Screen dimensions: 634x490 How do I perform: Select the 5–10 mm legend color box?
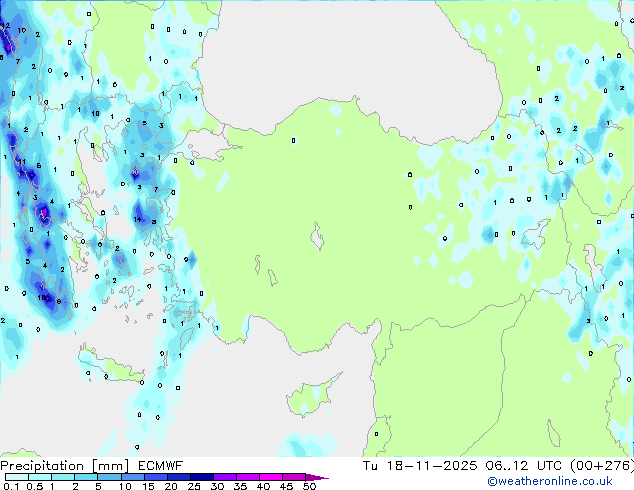click(109, 477)
